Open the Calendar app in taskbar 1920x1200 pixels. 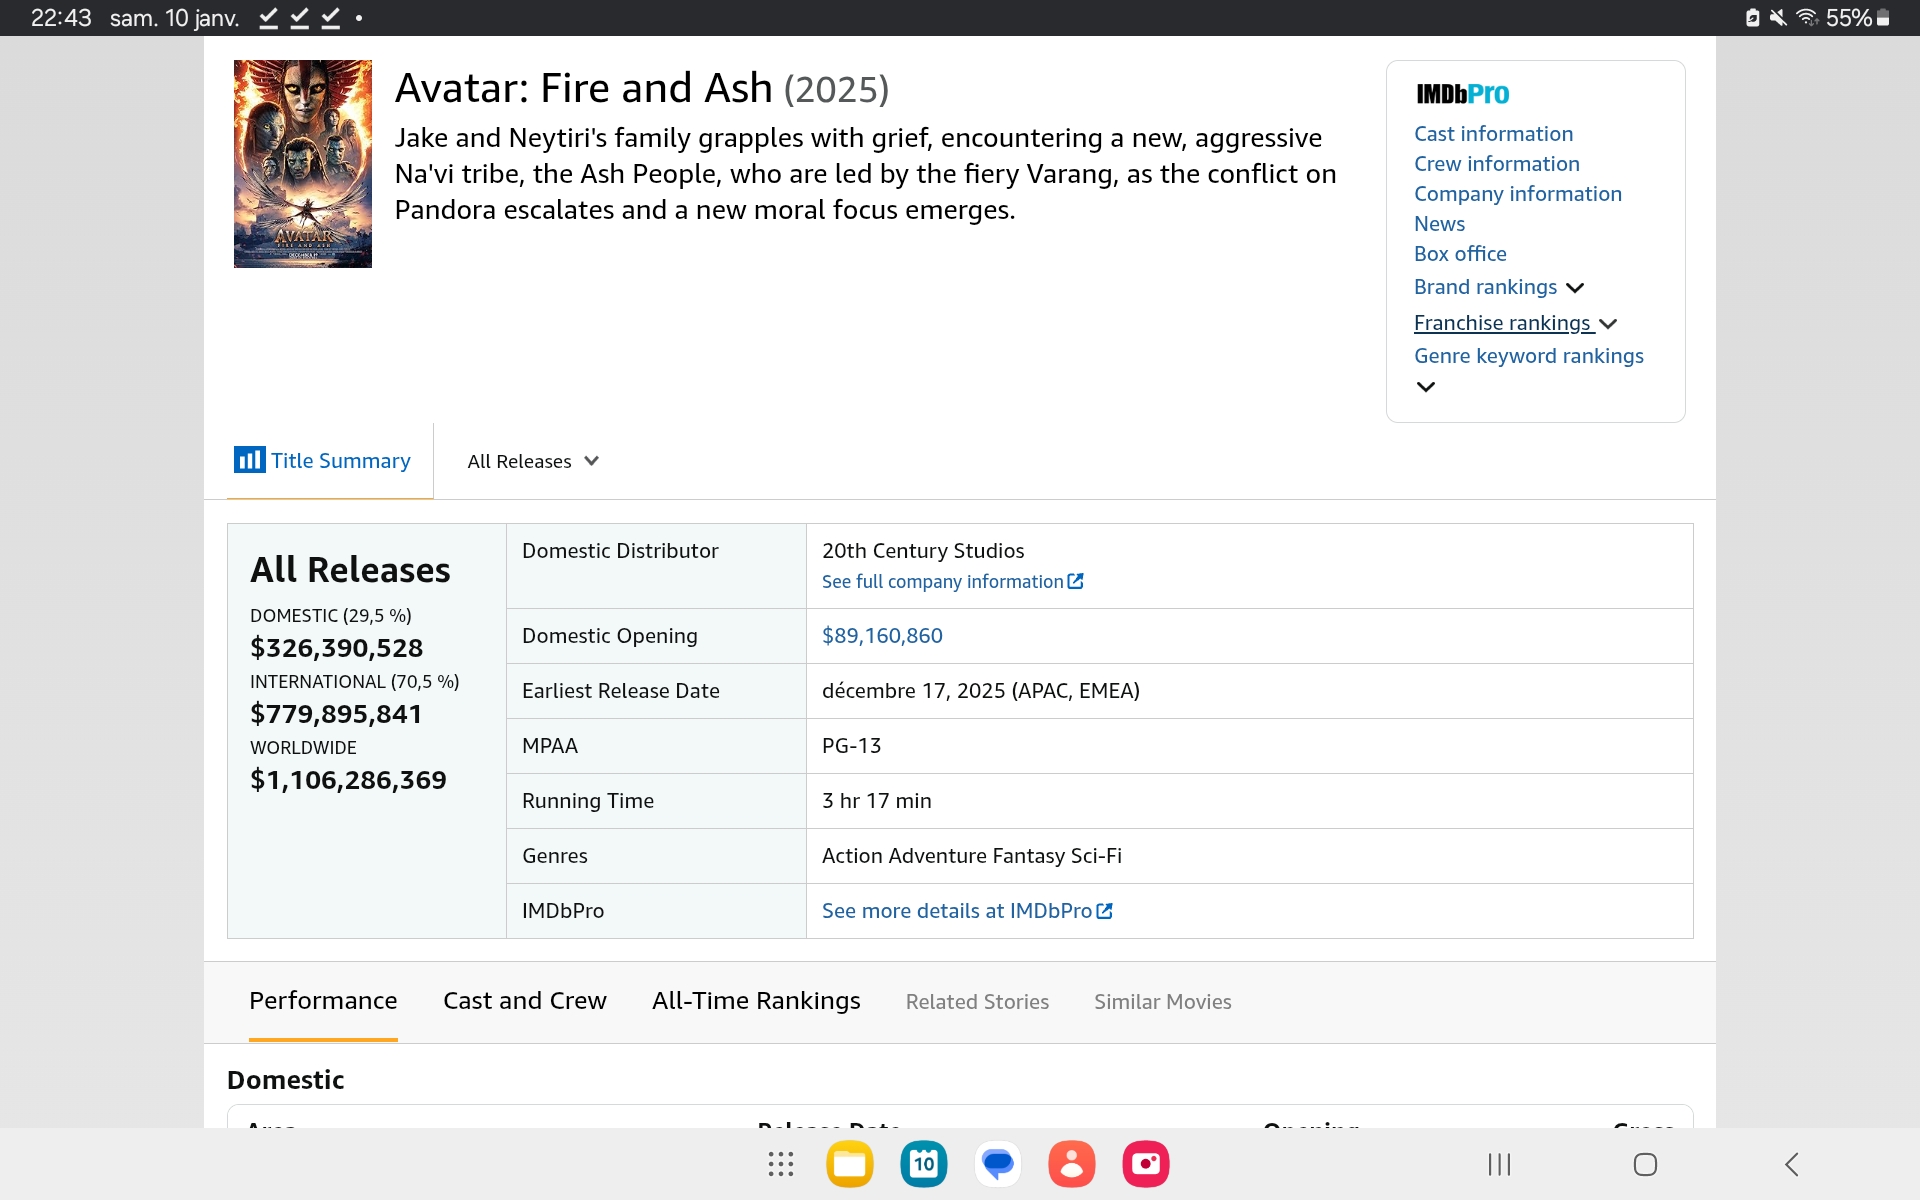[x=924, y=1164]
